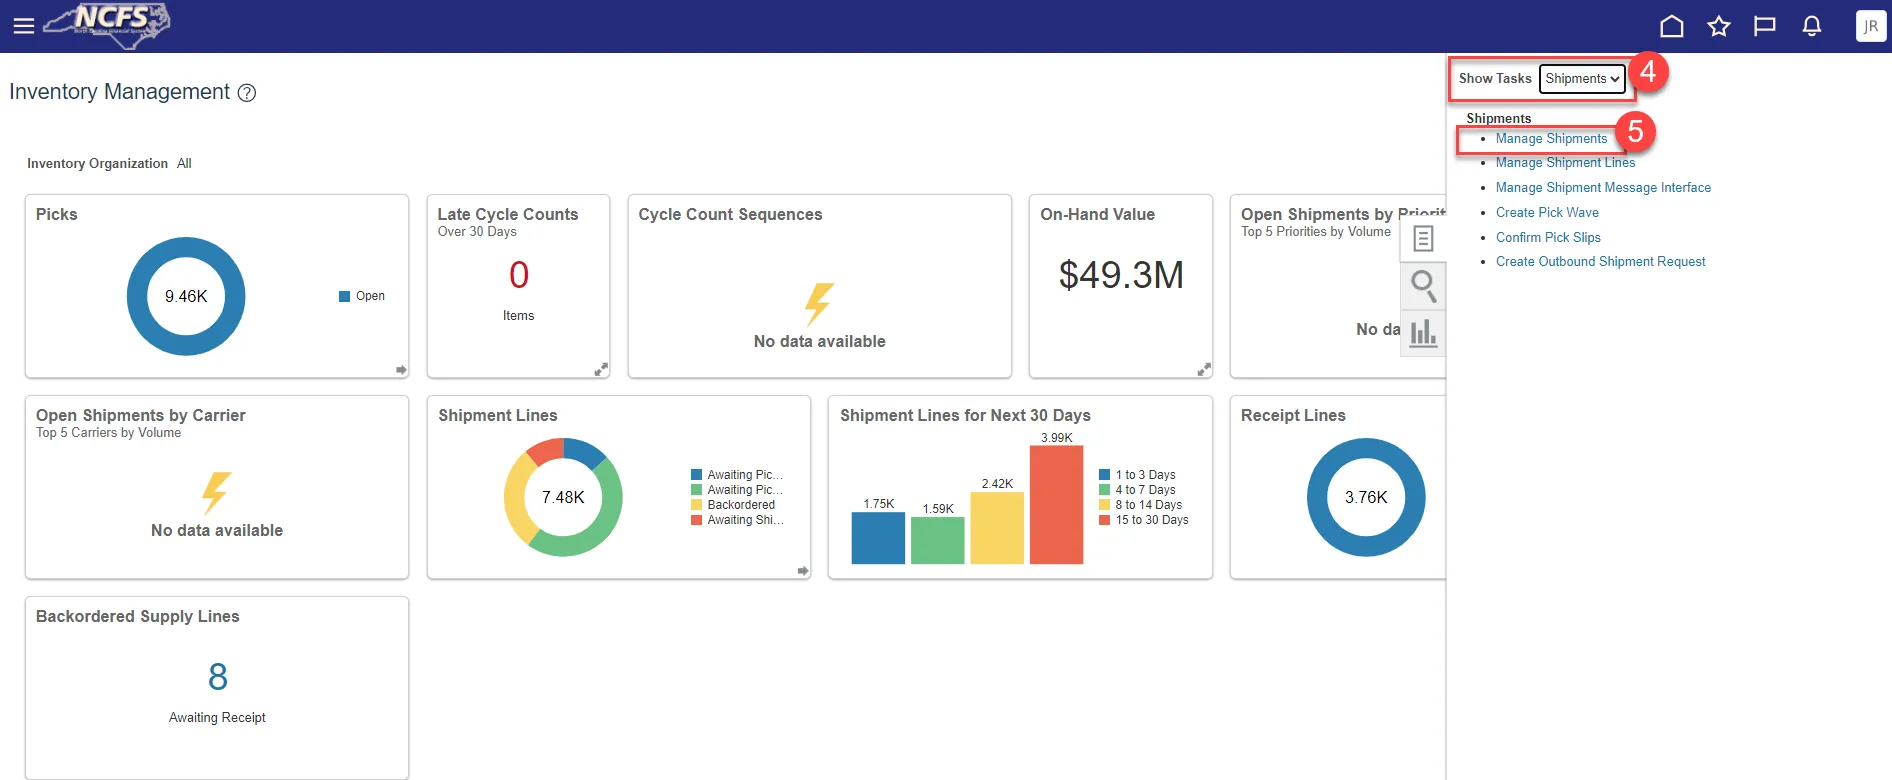
Task: Open the Analytics bar chart side tab
Action: tap(1423, 332)
